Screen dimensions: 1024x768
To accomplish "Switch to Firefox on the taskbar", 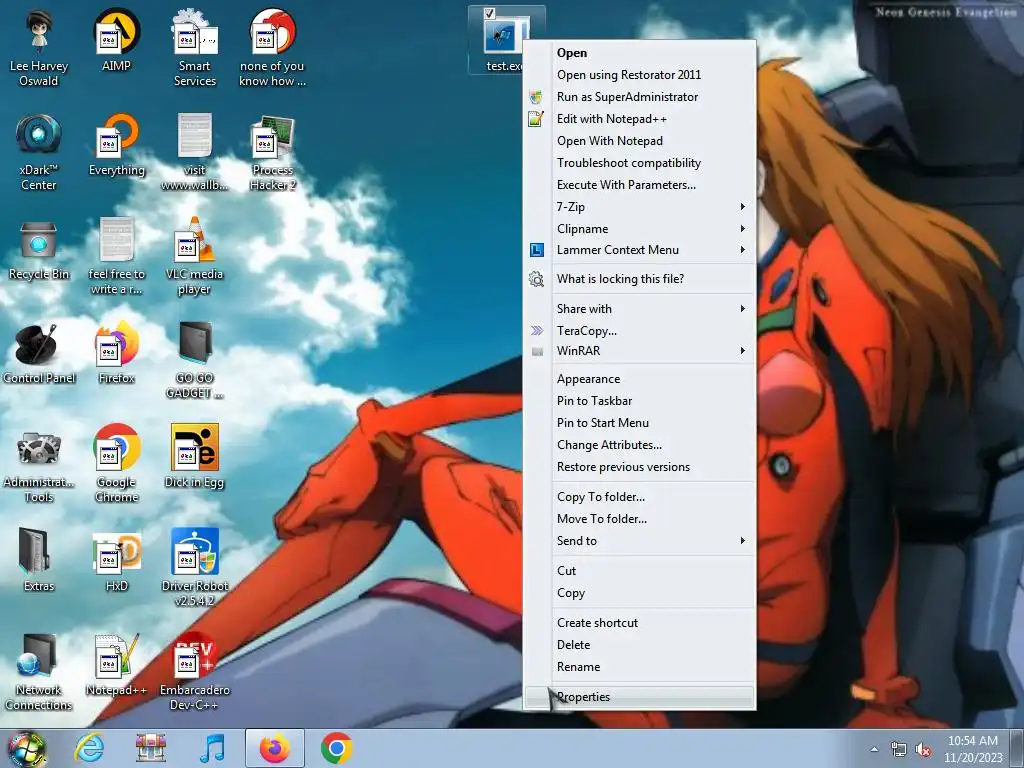I will point(275,748).
